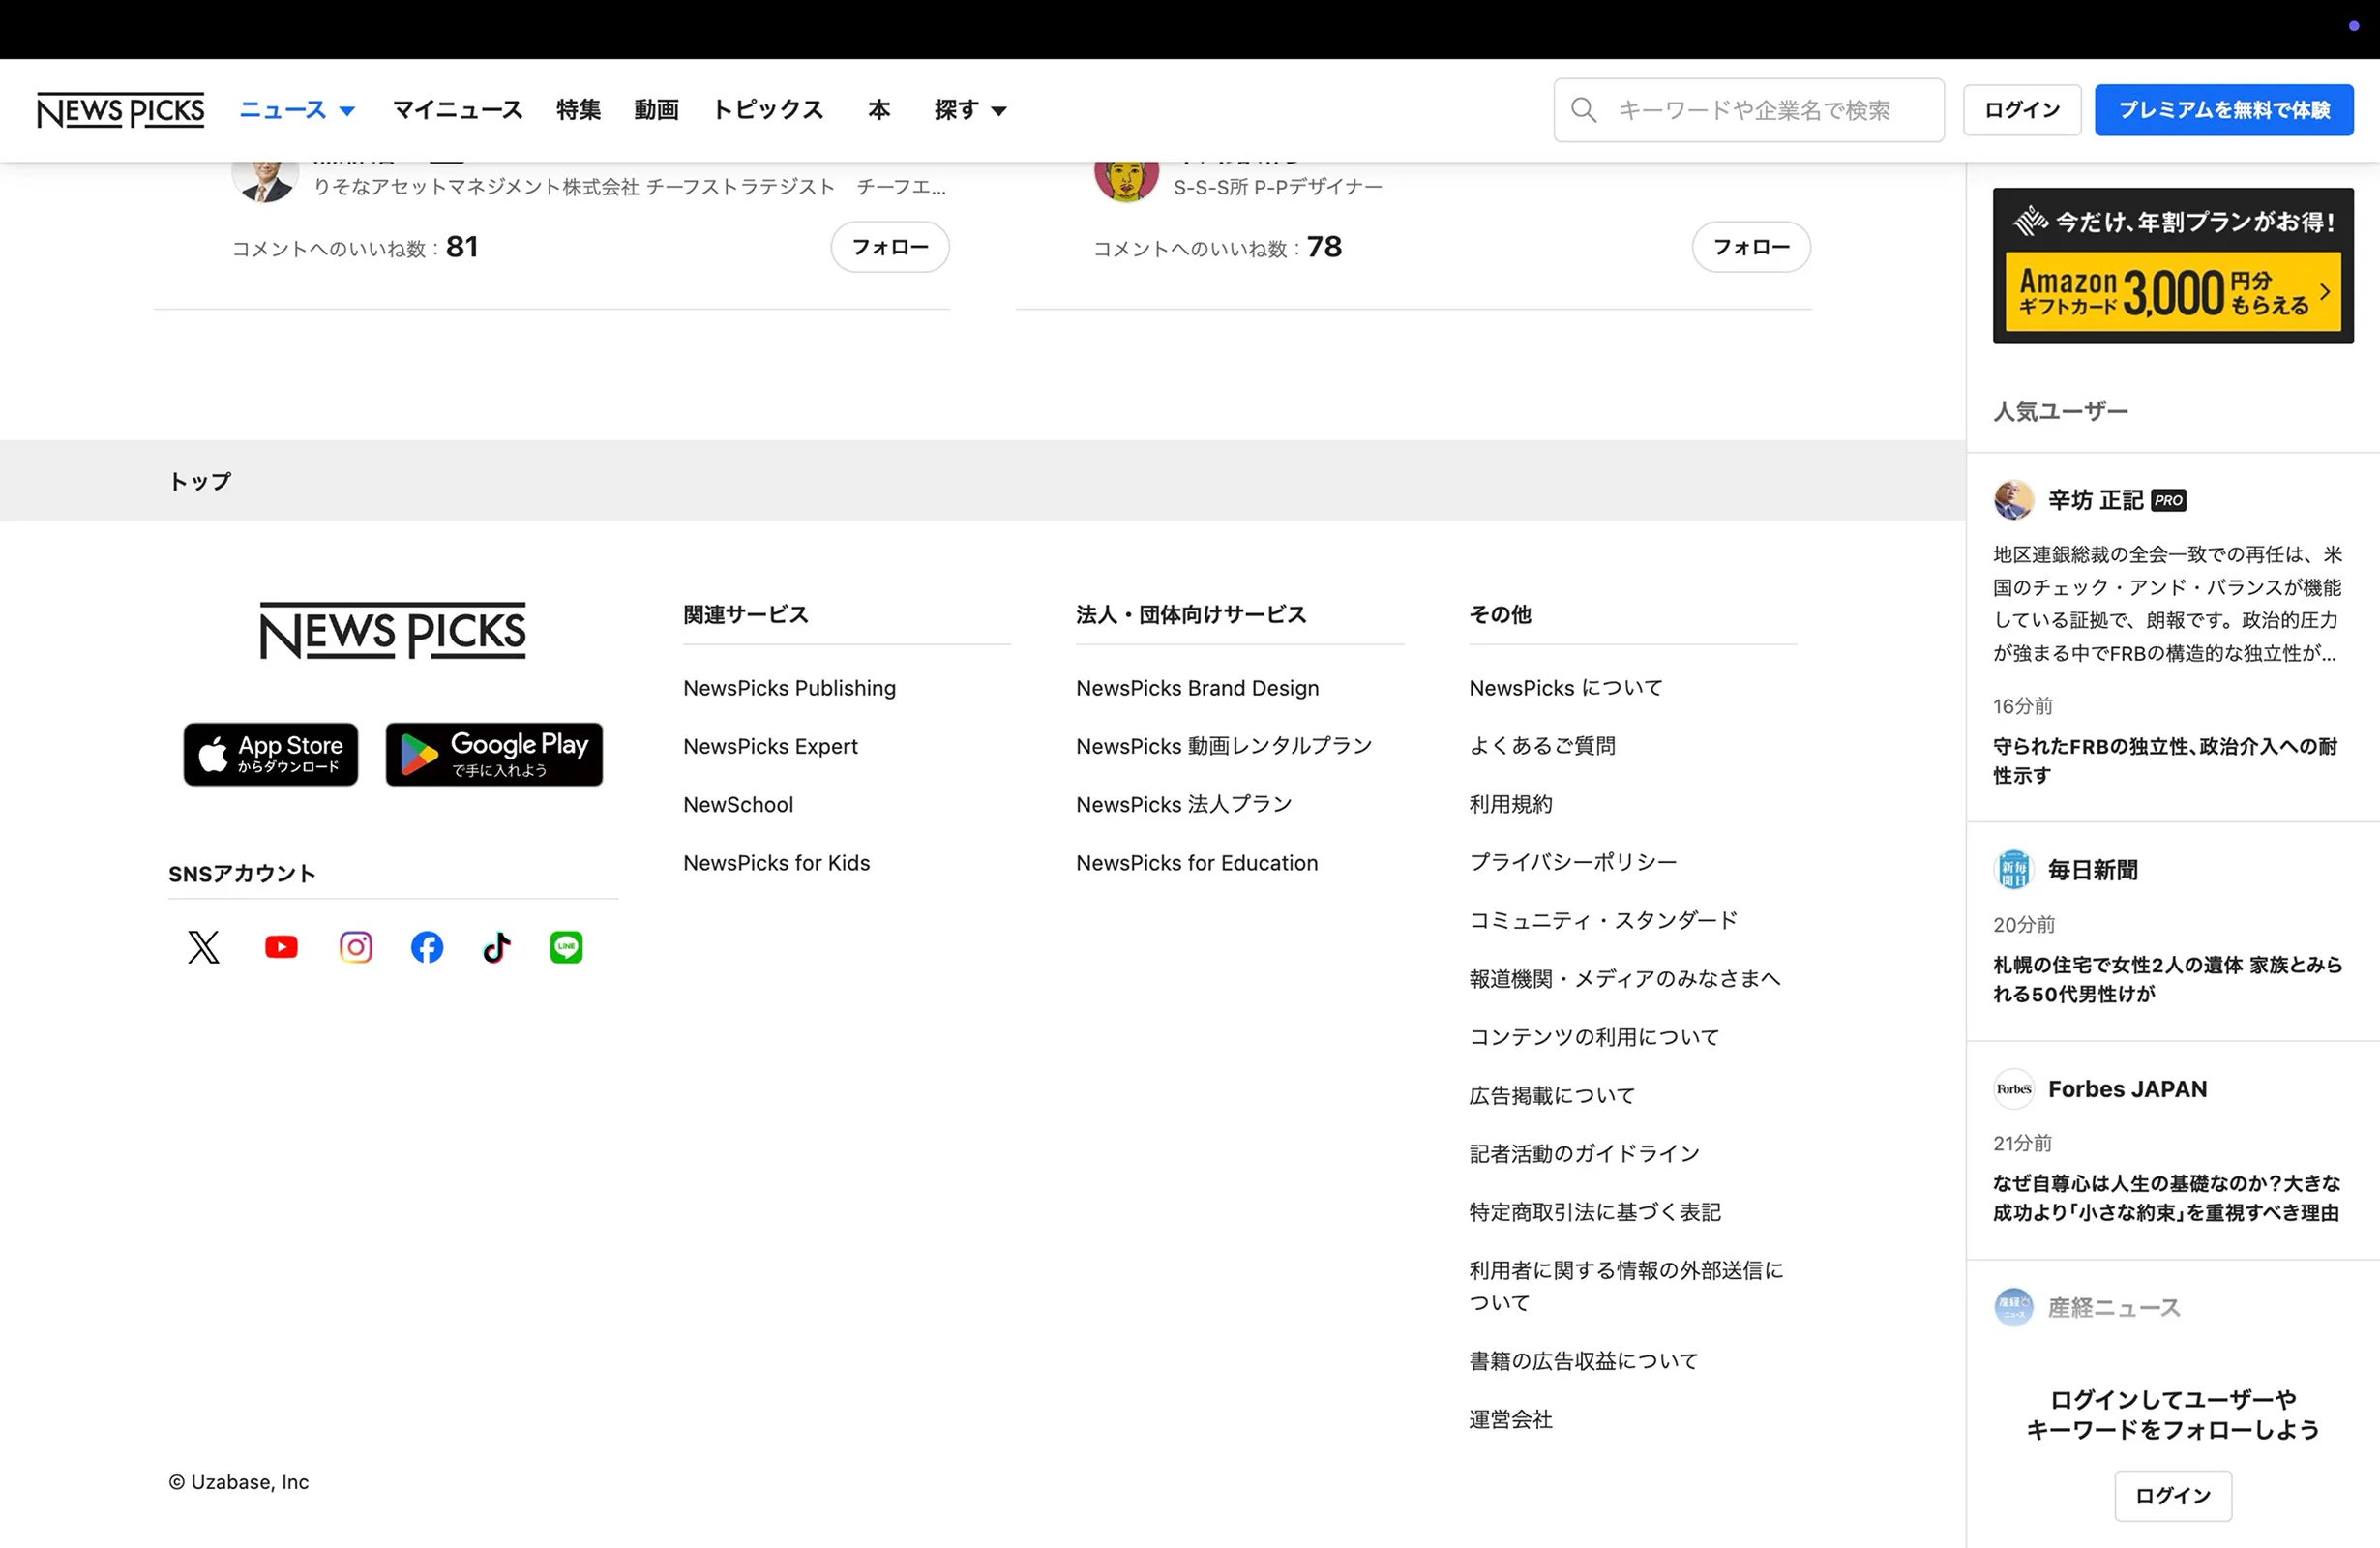Open 記者活動のガイドライン link

pos(1584,1153)
